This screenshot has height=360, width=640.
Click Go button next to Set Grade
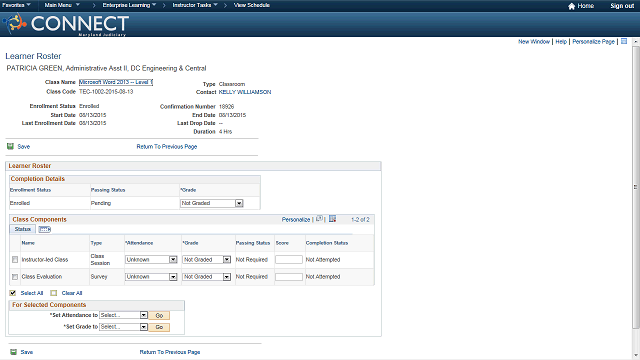[x=159, y=327]
